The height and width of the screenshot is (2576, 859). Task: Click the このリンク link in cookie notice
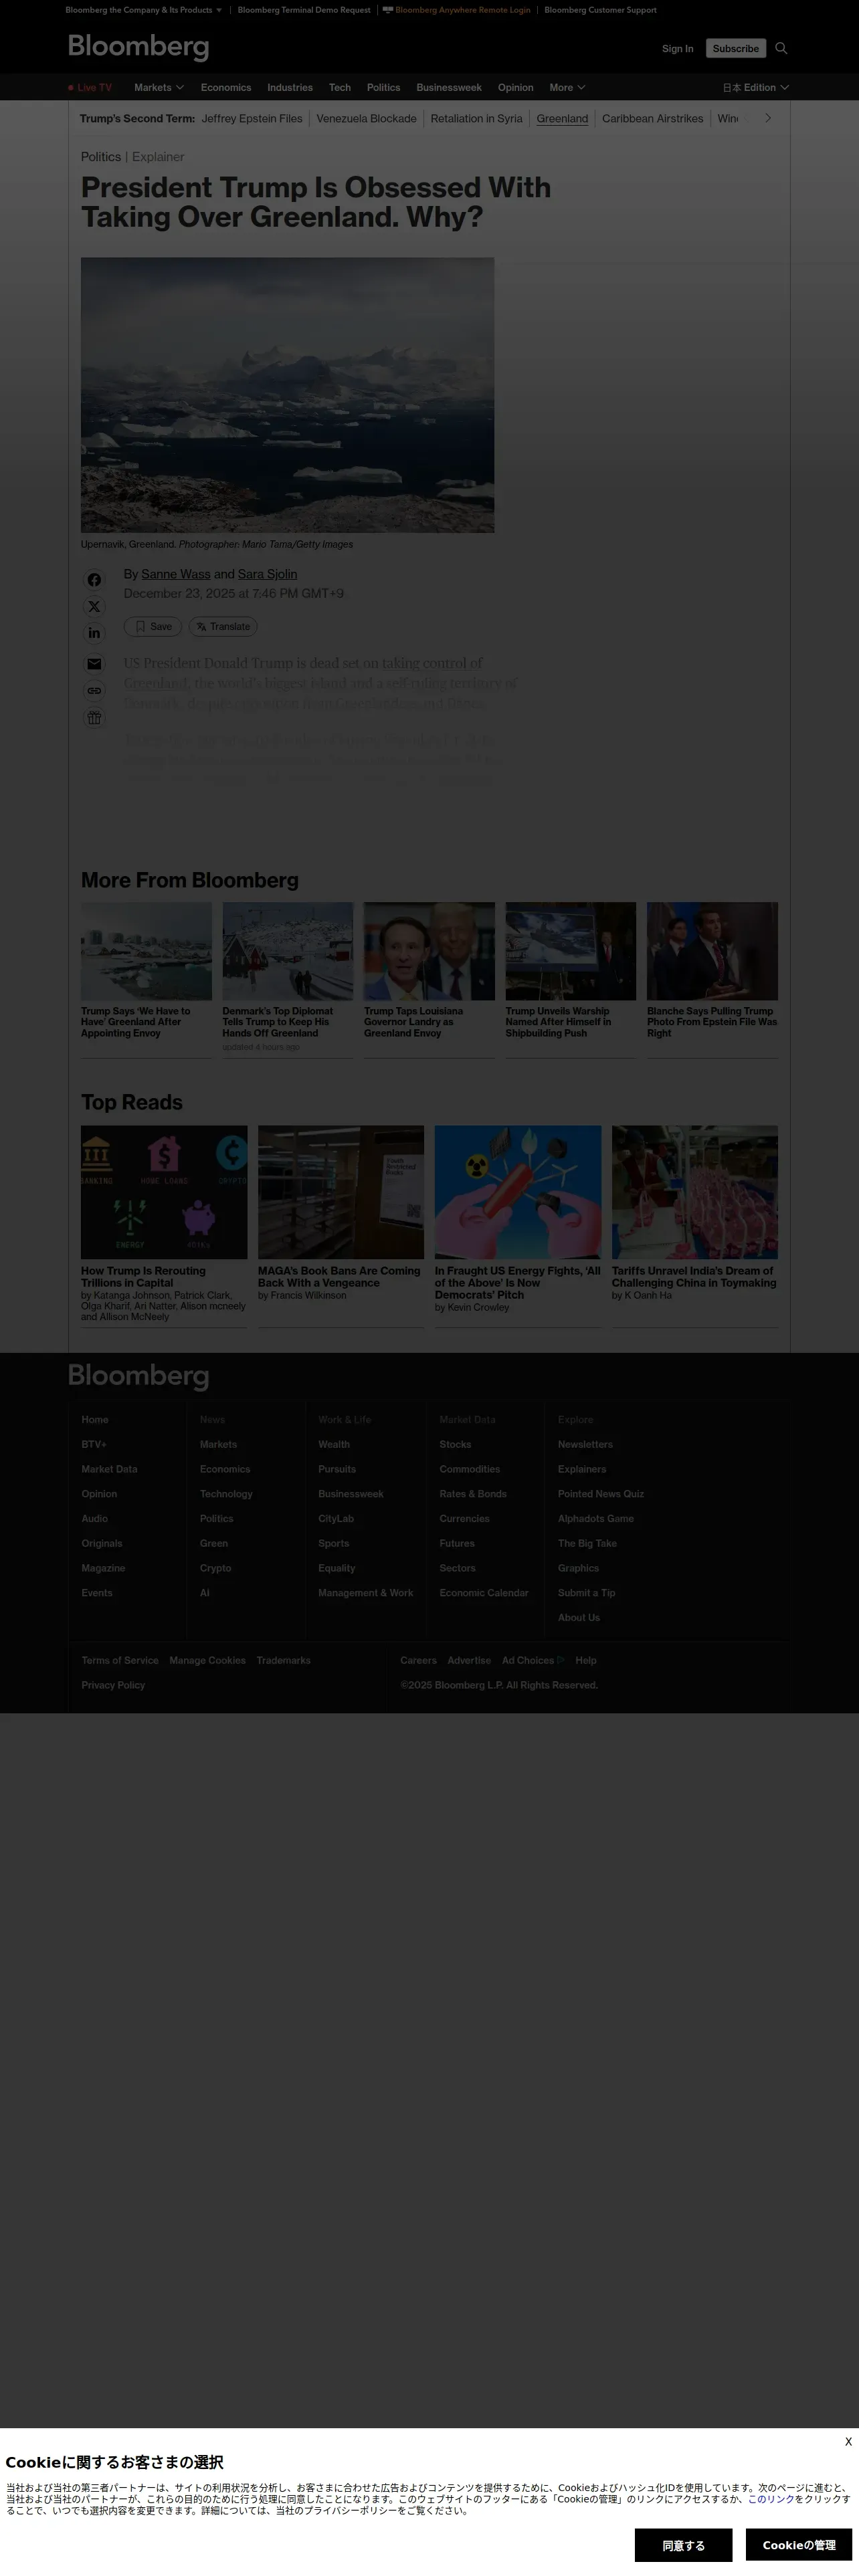[771, 2499]
